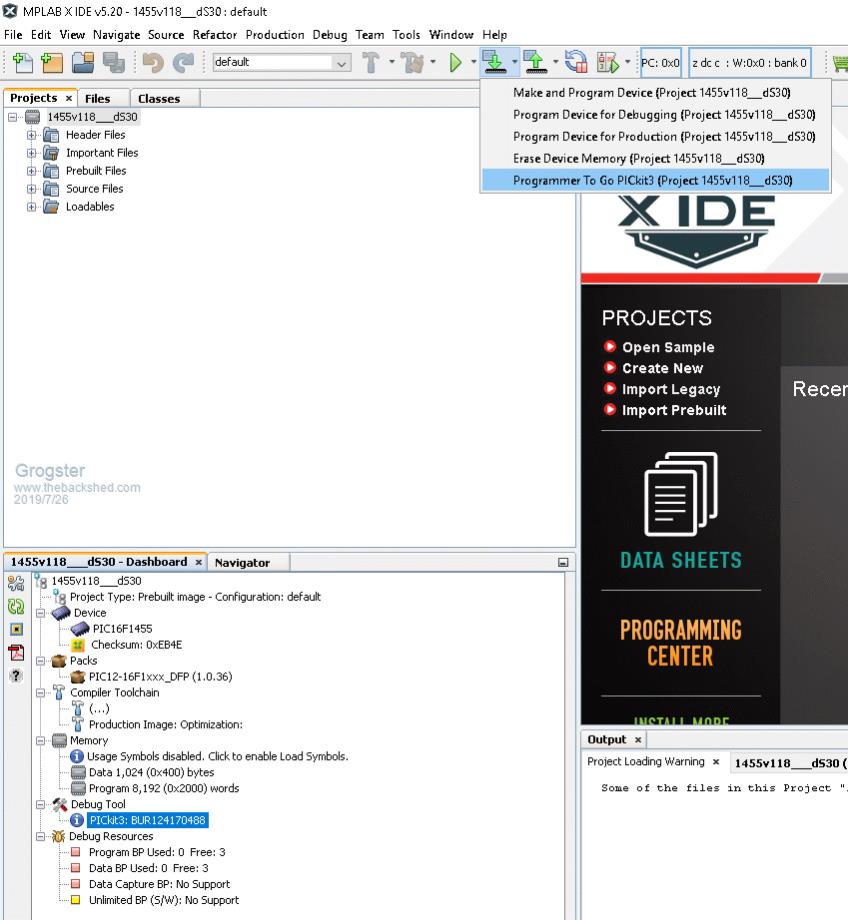Open the Make and Program Device dropdown arrow
Viewport: 848px width, 920px height.
514,62
